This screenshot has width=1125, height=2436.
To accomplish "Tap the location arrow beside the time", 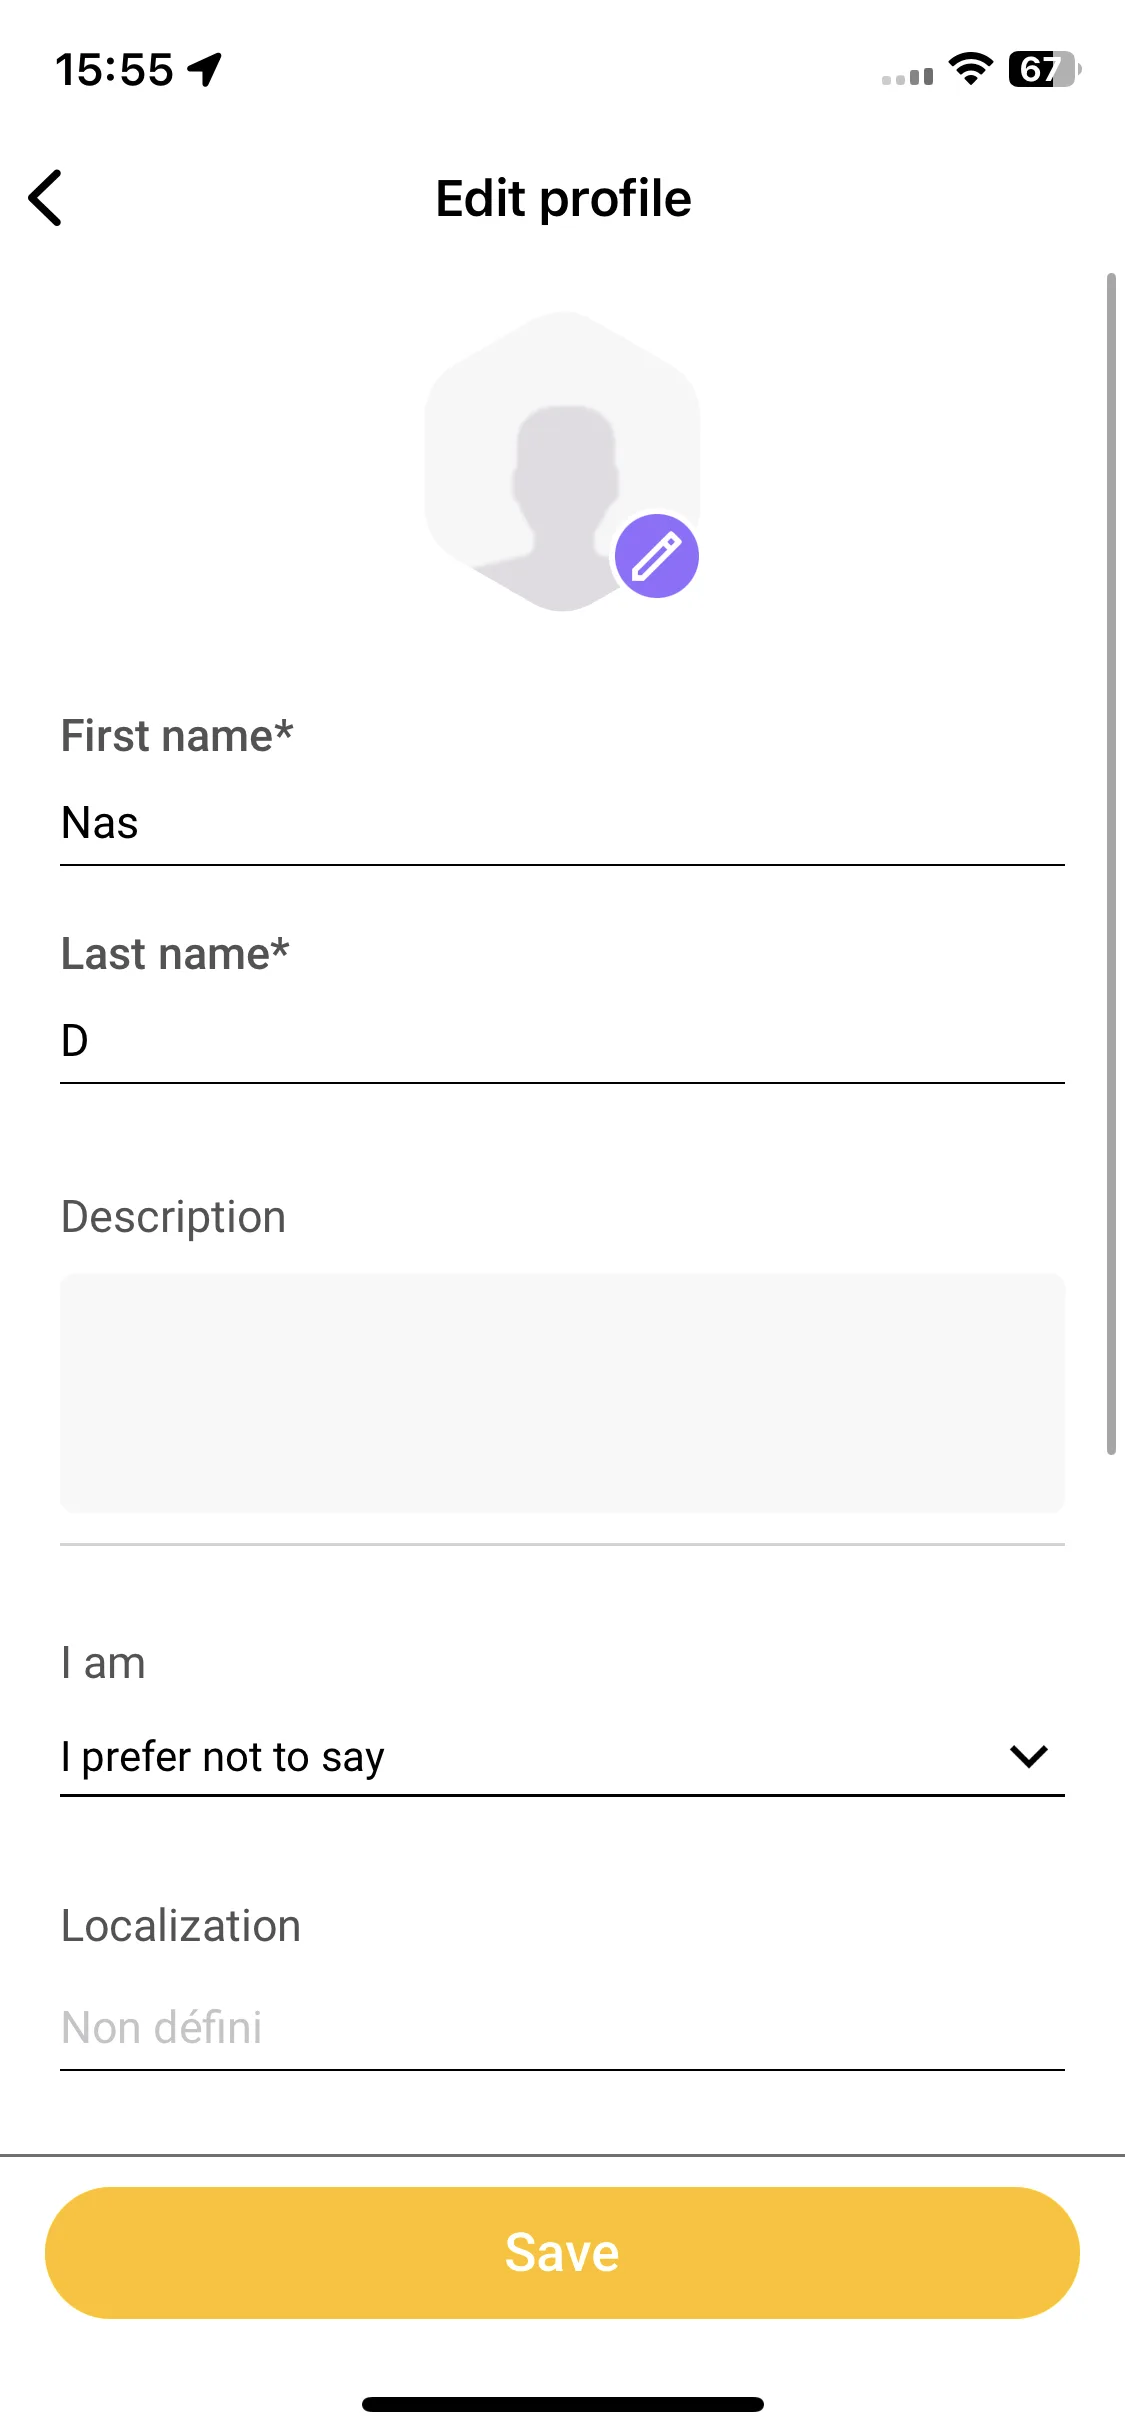I will pyautogui.click(x=205, y=70).
